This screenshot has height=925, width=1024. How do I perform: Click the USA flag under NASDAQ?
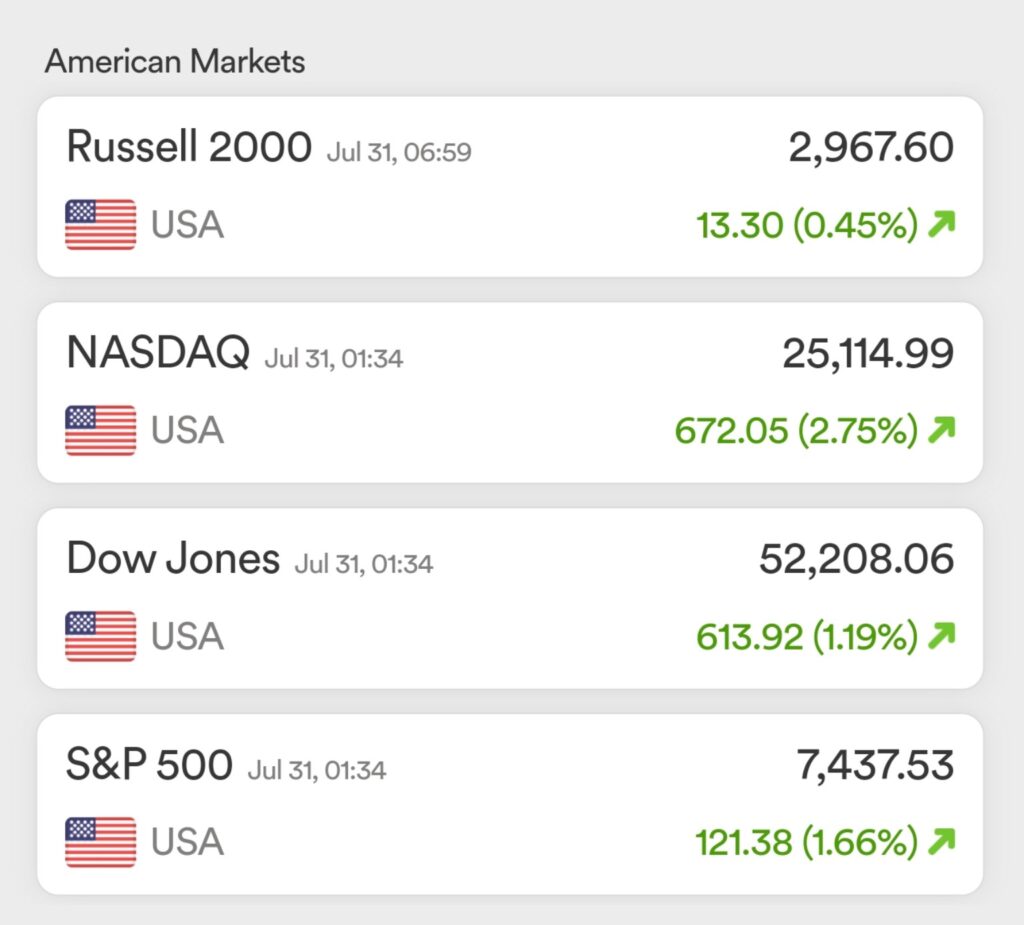(101, 430)
